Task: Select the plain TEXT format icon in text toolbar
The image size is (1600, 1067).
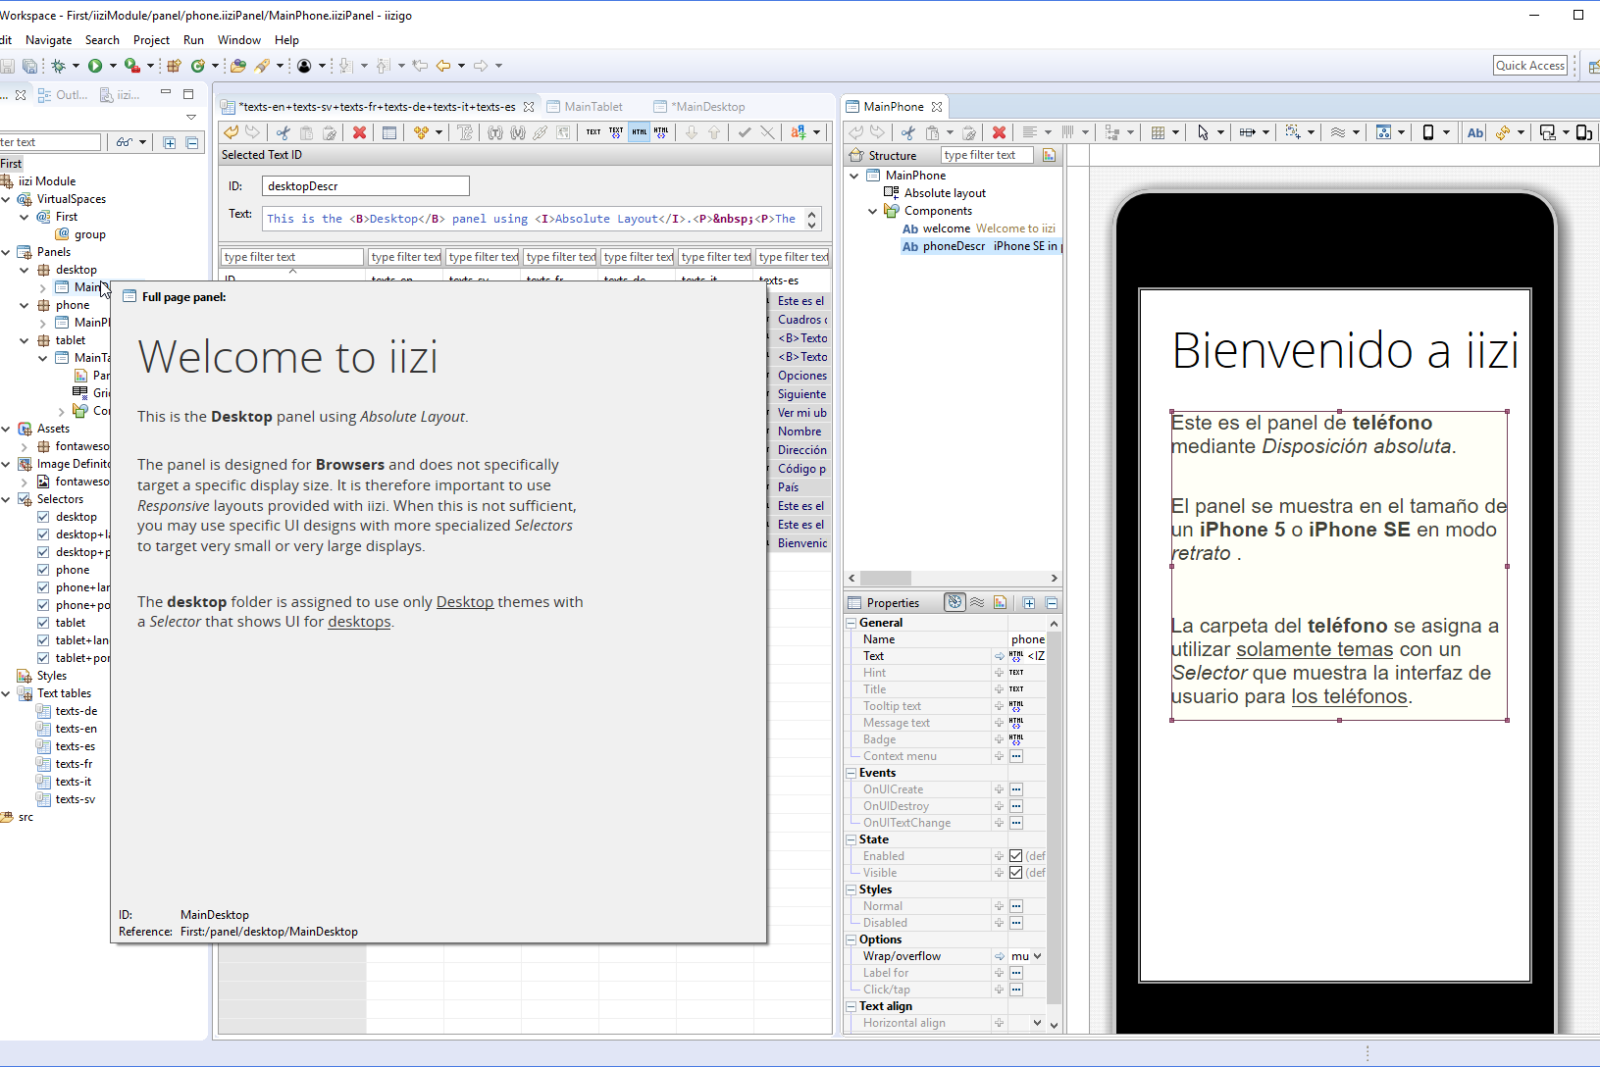Action: [593, 132]
